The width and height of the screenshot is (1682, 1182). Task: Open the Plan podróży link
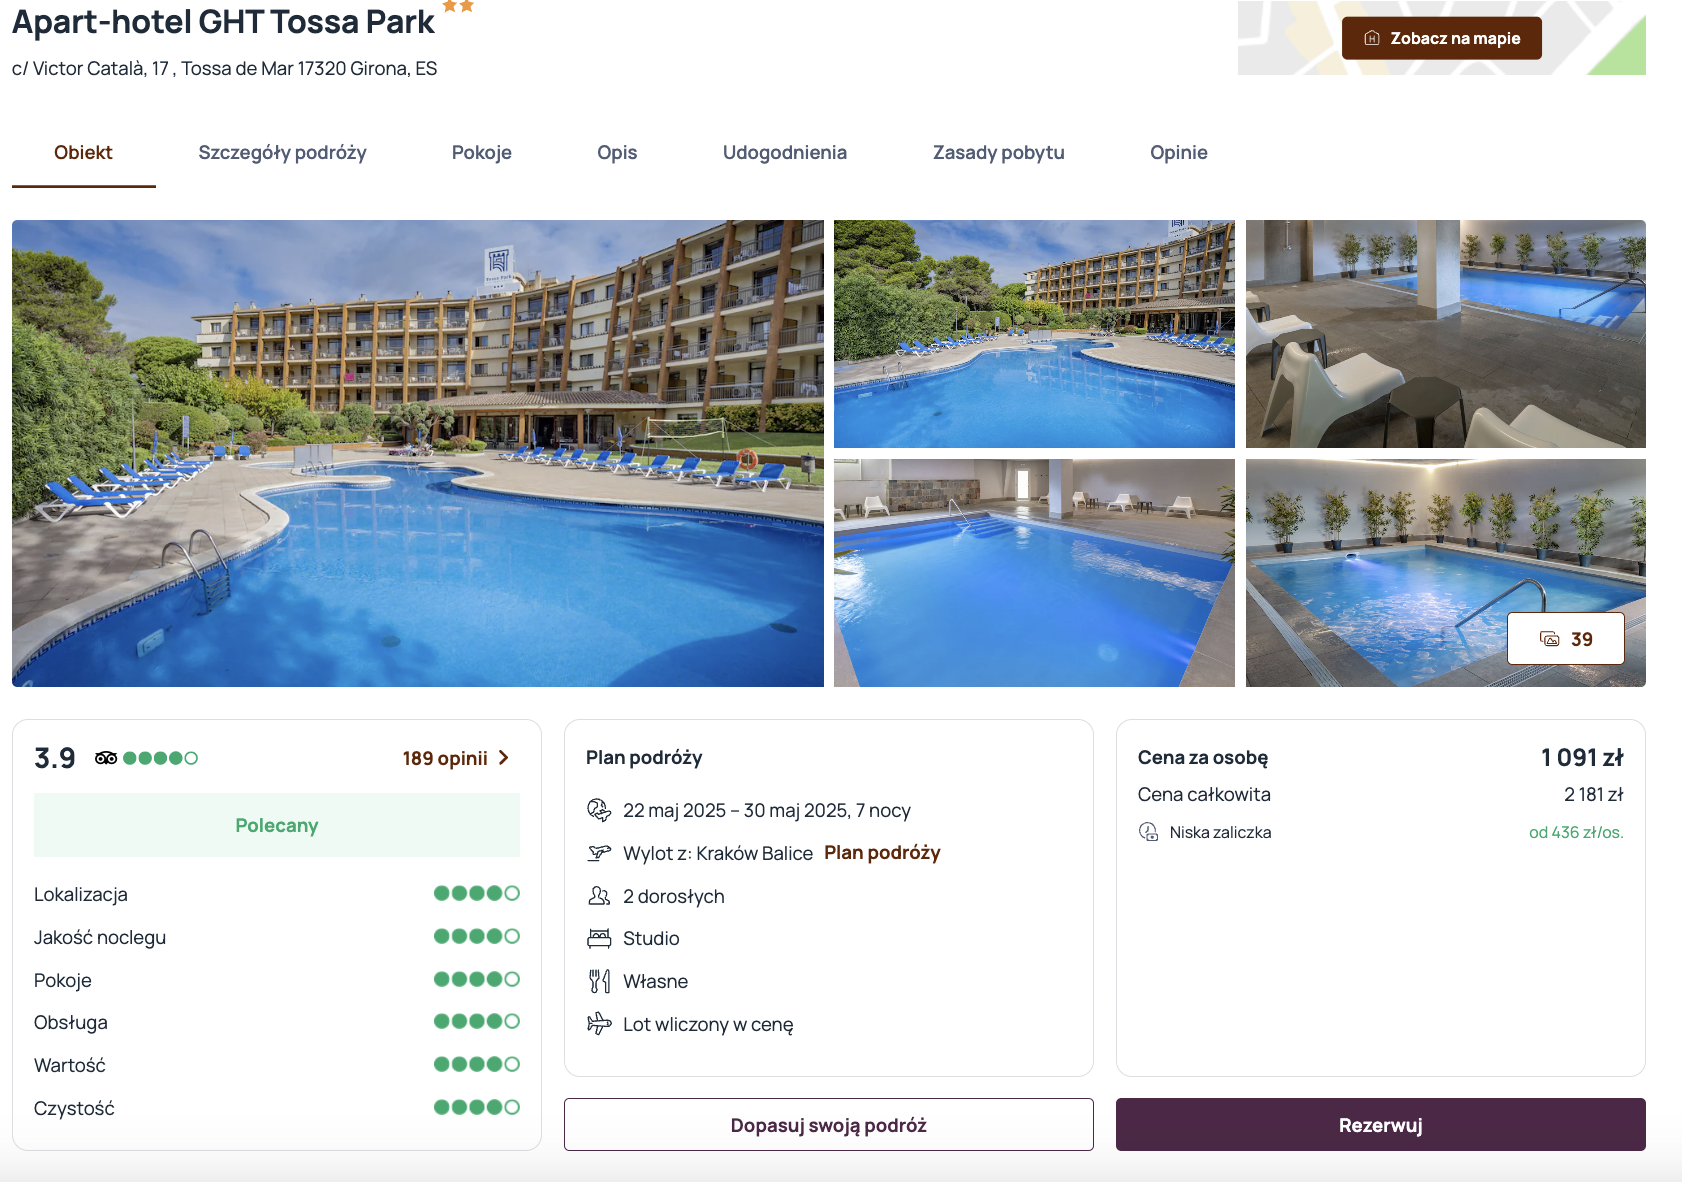click(x=882, y=853)
